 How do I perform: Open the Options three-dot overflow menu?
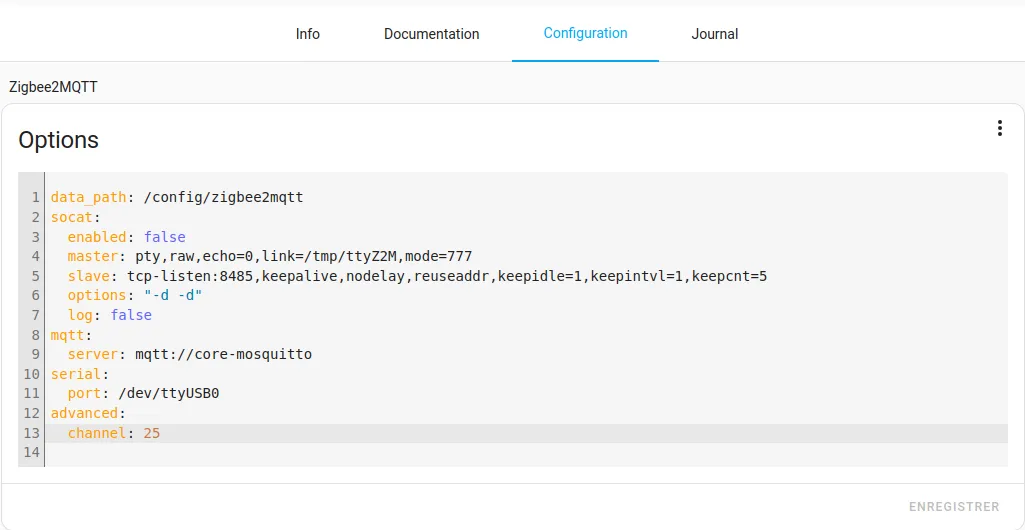pos(999,128)
